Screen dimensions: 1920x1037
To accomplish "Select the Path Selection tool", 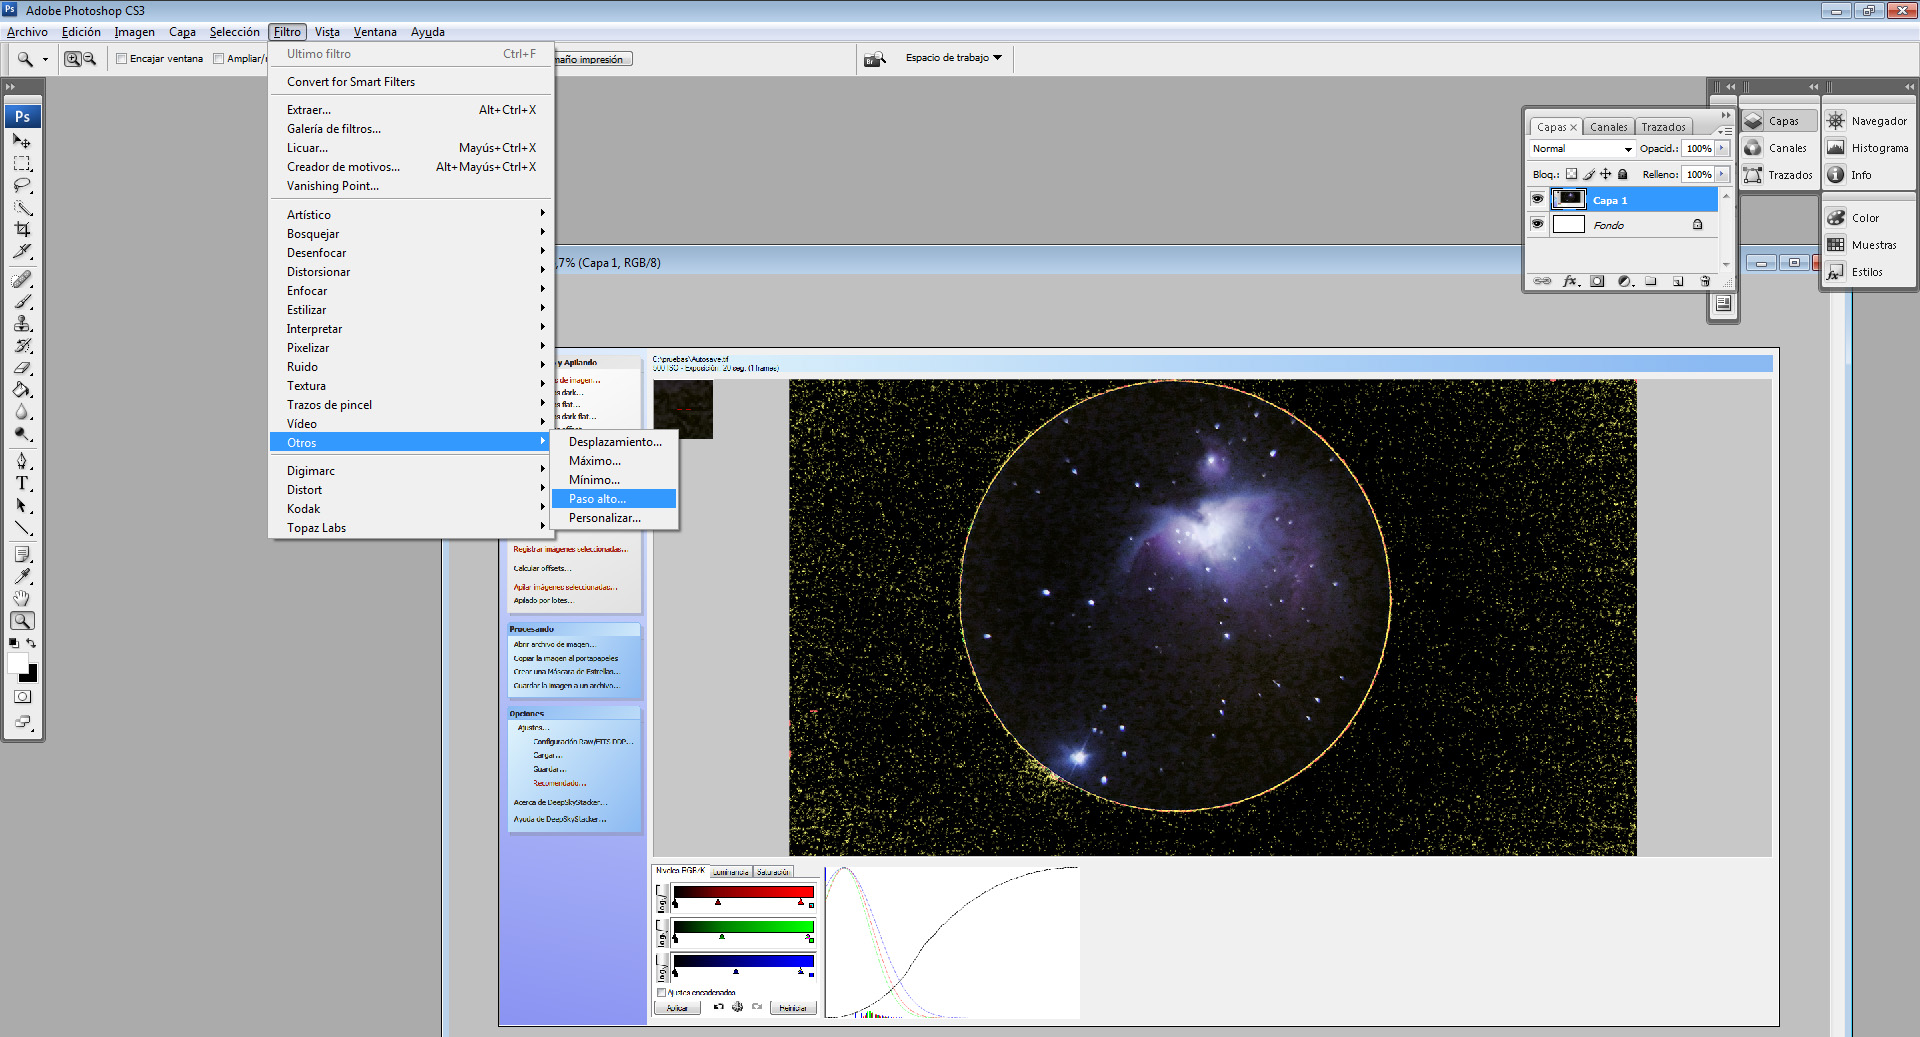I will [x=22, y=505].
